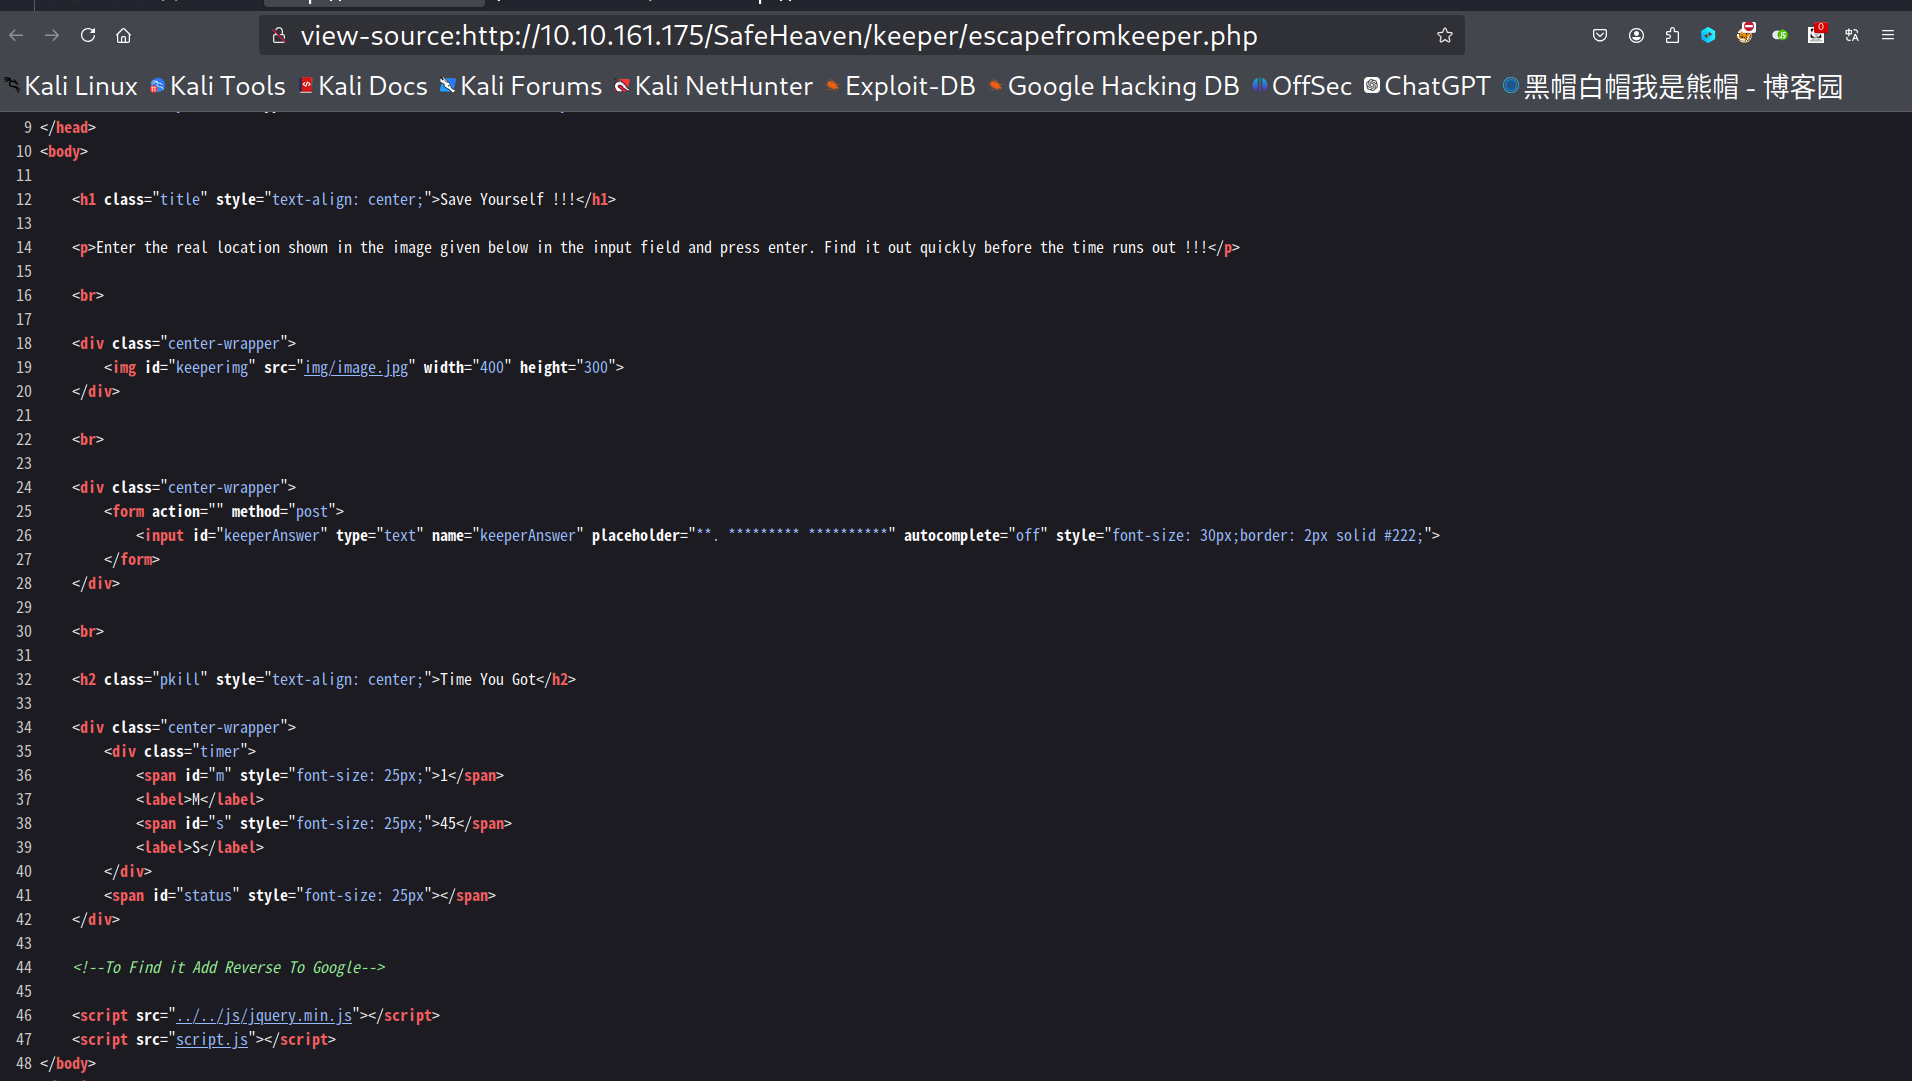1912x1081 pixels.
Task: Click the form method "post" value
Action: pyautogui.click(x=316, y=511)
